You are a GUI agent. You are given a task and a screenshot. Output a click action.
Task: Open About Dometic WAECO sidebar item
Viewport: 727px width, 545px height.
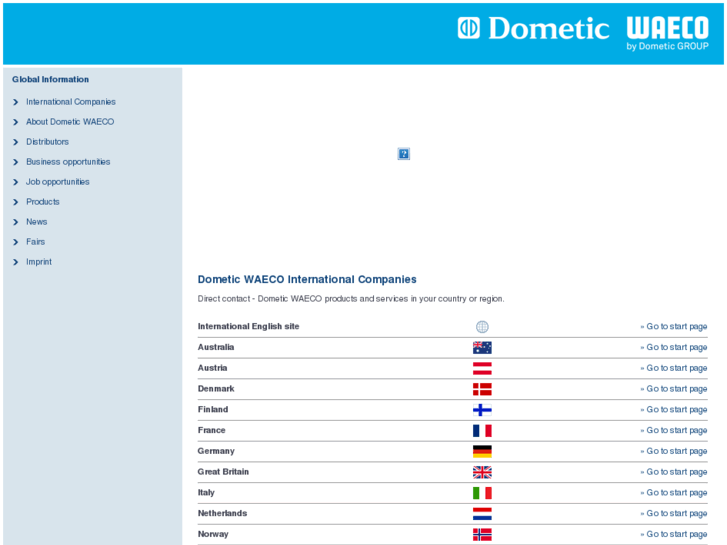click(70, 122)
